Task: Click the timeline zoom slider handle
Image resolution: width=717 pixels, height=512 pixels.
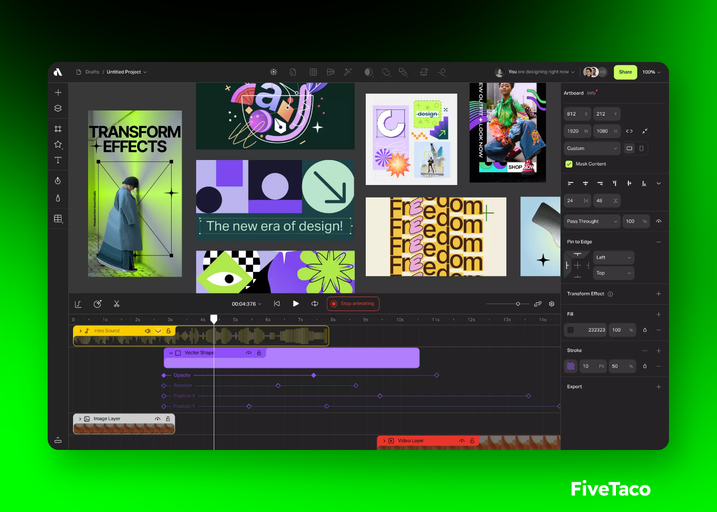Action: pos(518,304)
